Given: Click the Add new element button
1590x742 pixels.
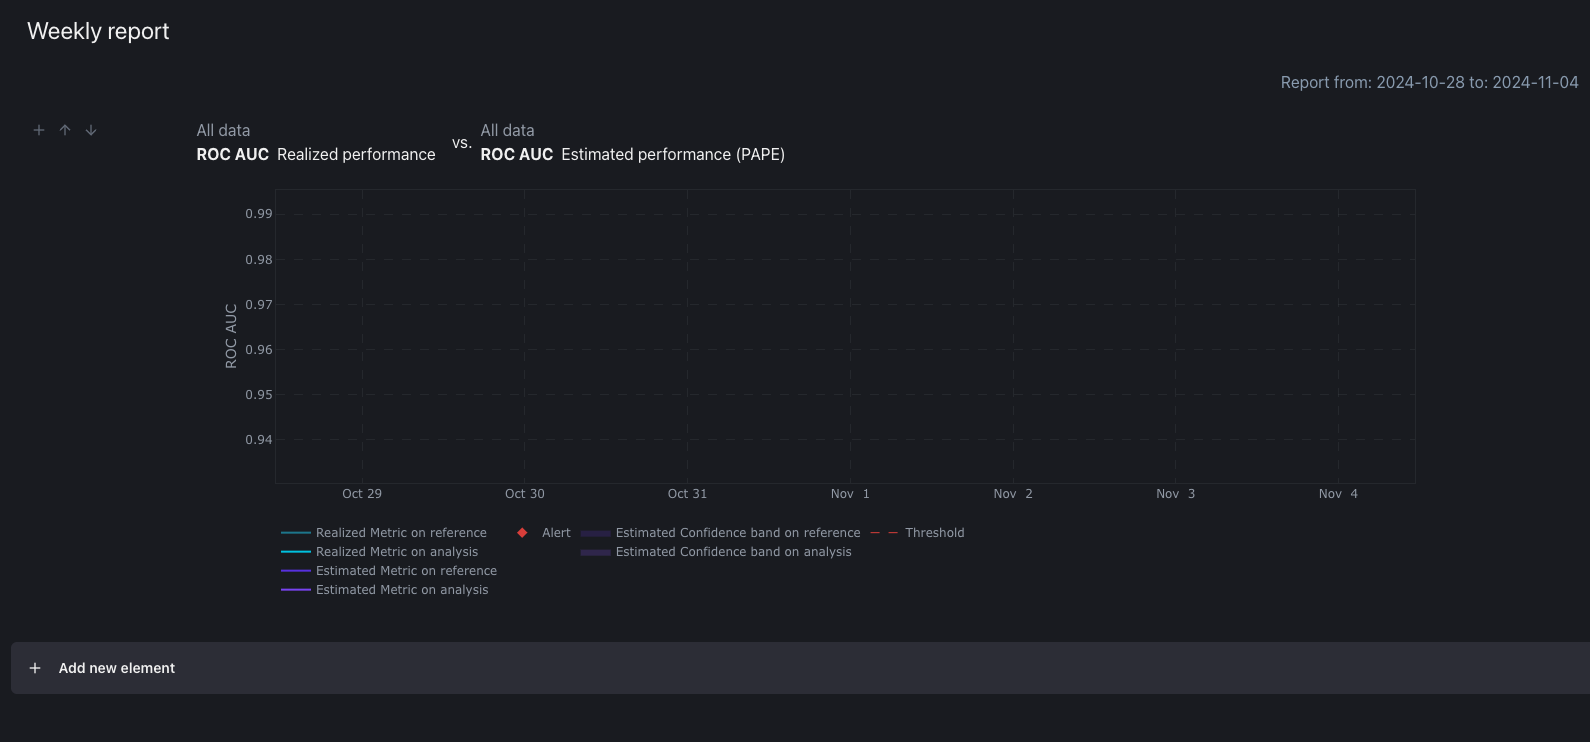Looking at the screenshot, I should [116, 668].
